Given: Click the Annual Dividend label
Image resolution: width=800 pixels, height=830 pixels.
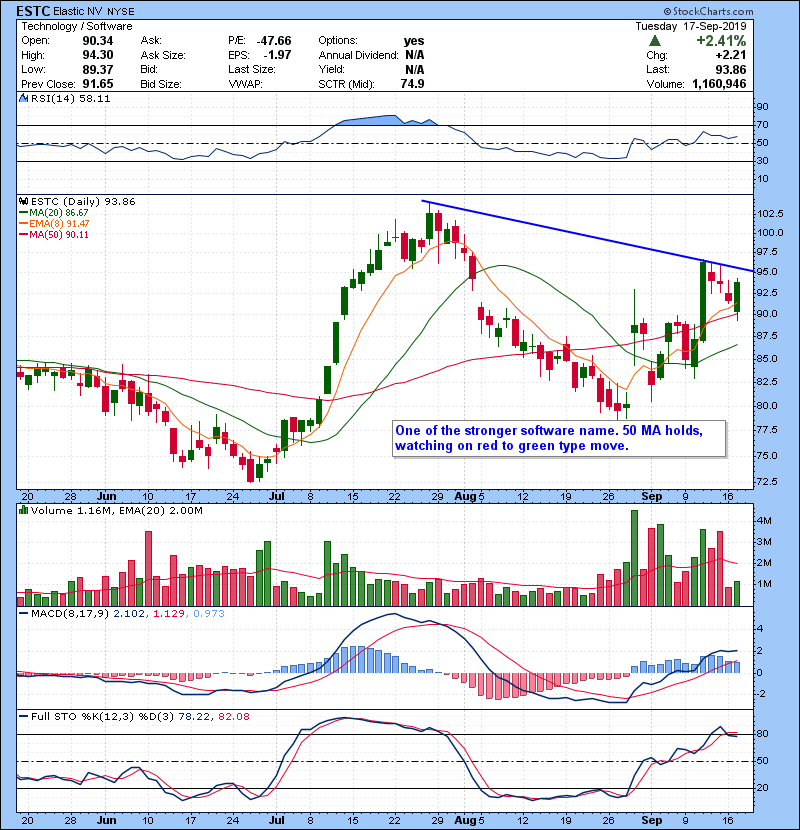Looking at the screenshot, I should pyautogui.click(x=358, y=55).
